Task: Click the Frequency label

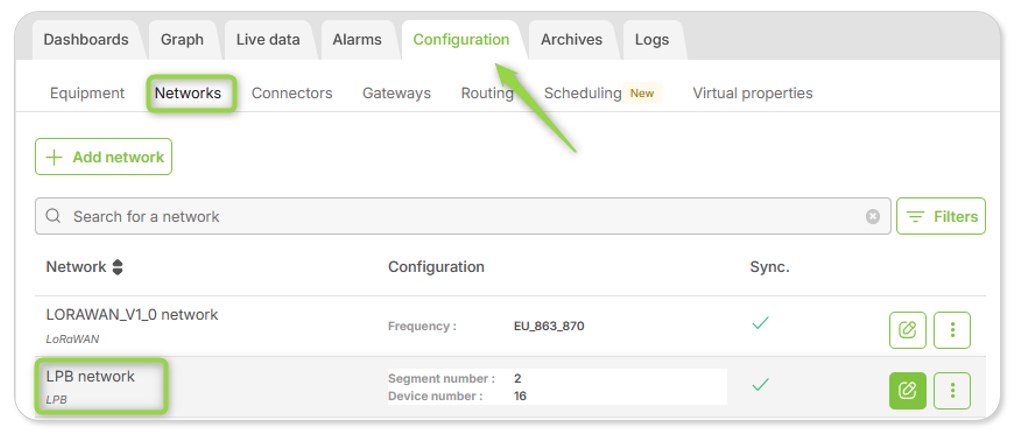Action: [422, 326]
